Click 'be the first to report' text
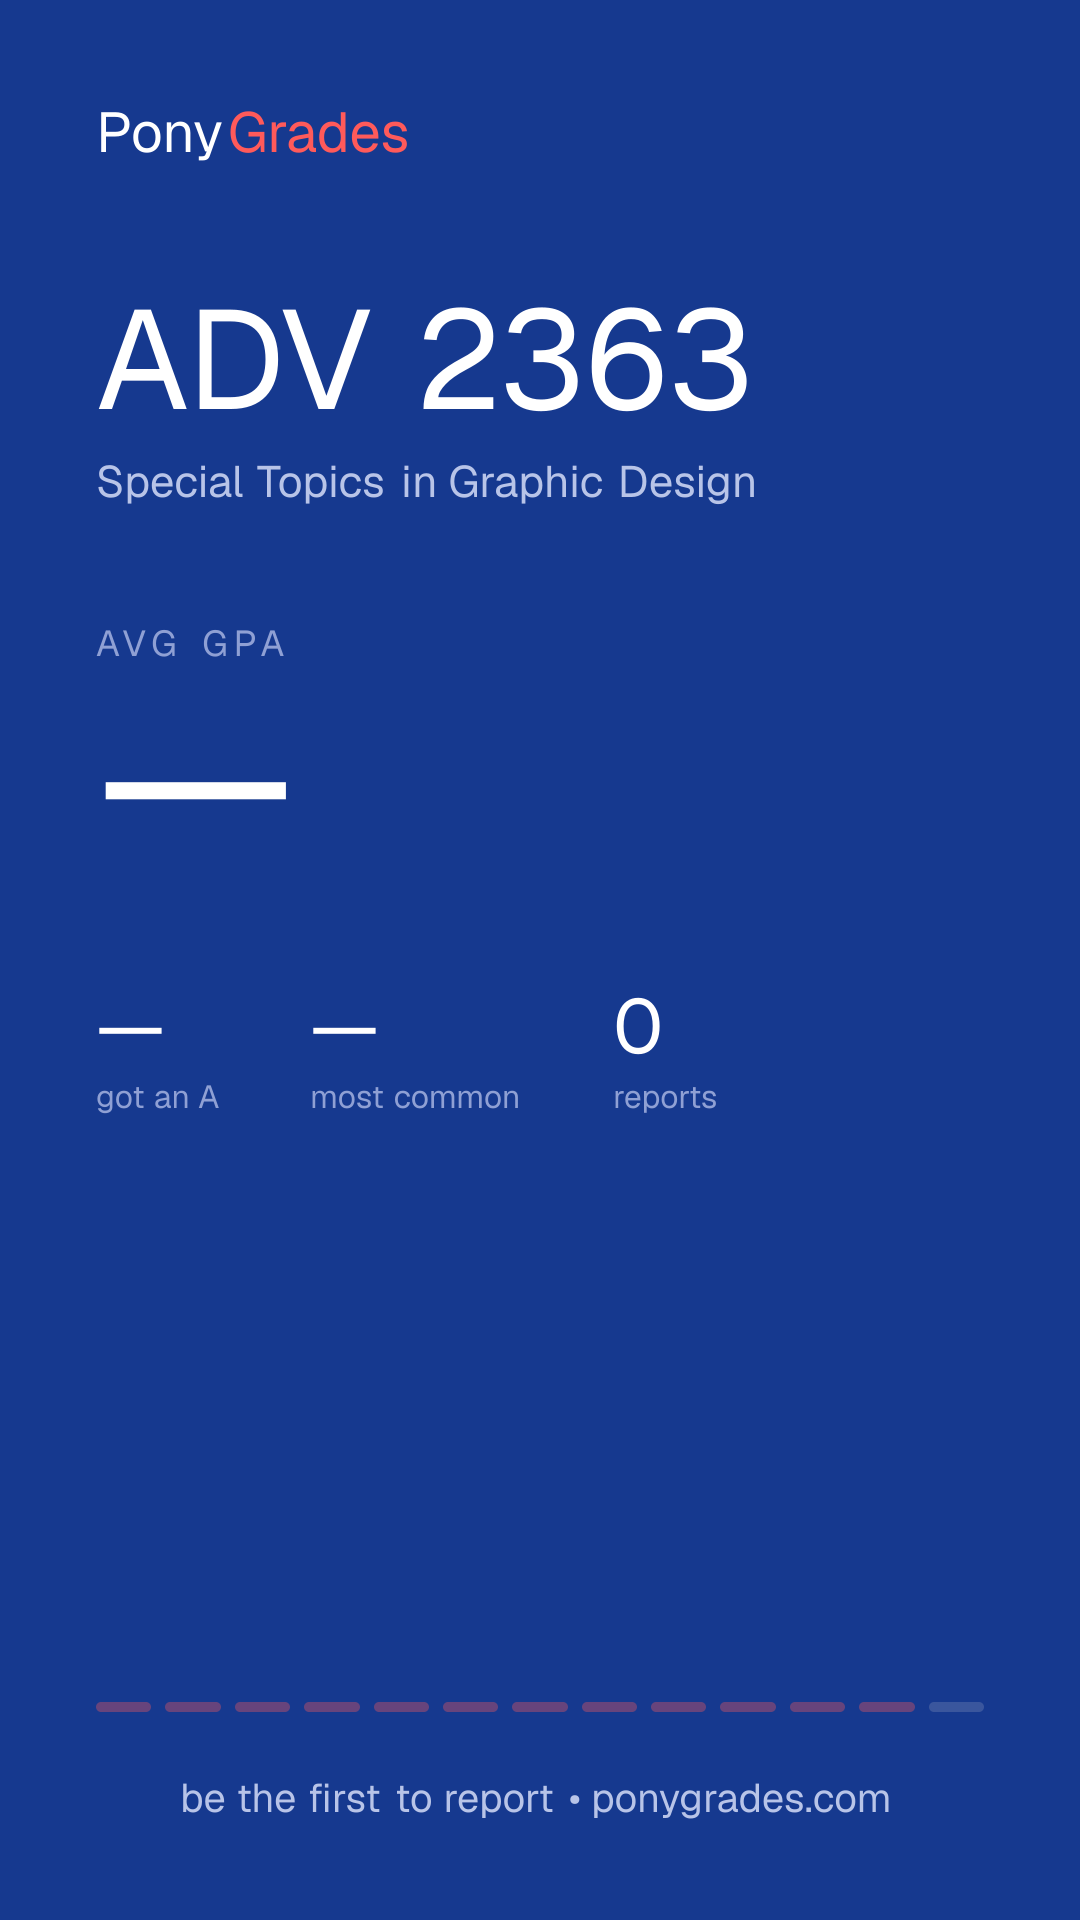 coord(367,1799)
